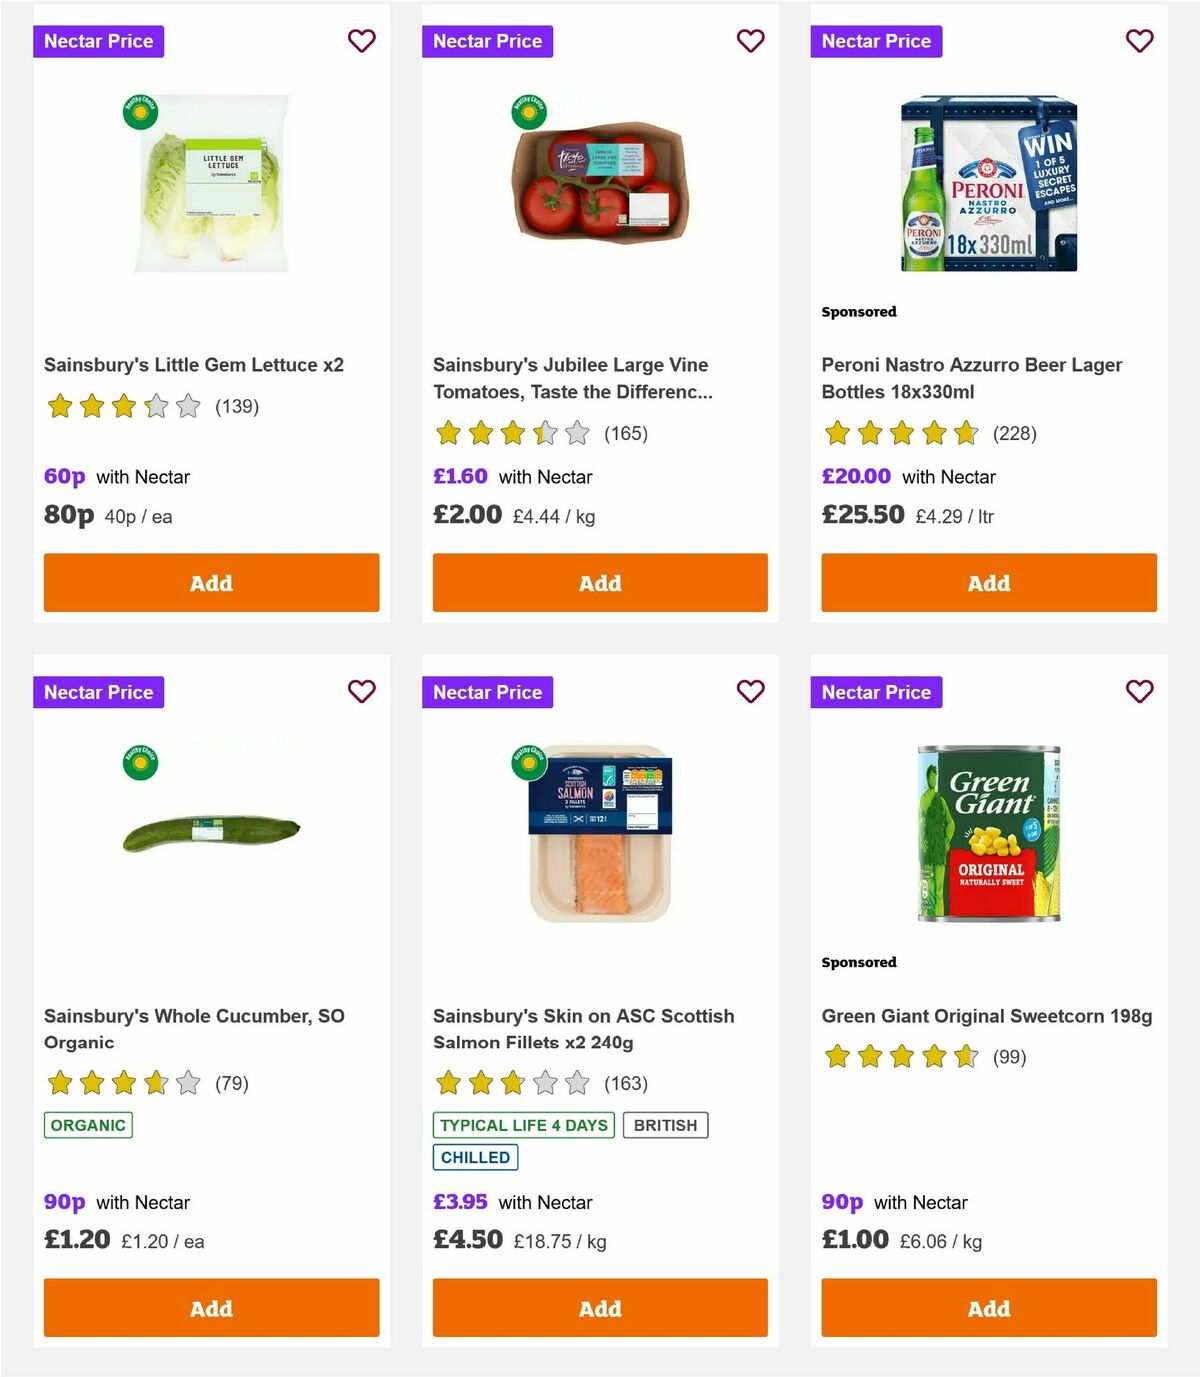The width and height of the screenshot is (1200, 1377).
Task: Select CHILLED tag on salmon card
Action: pos(475,1157)
